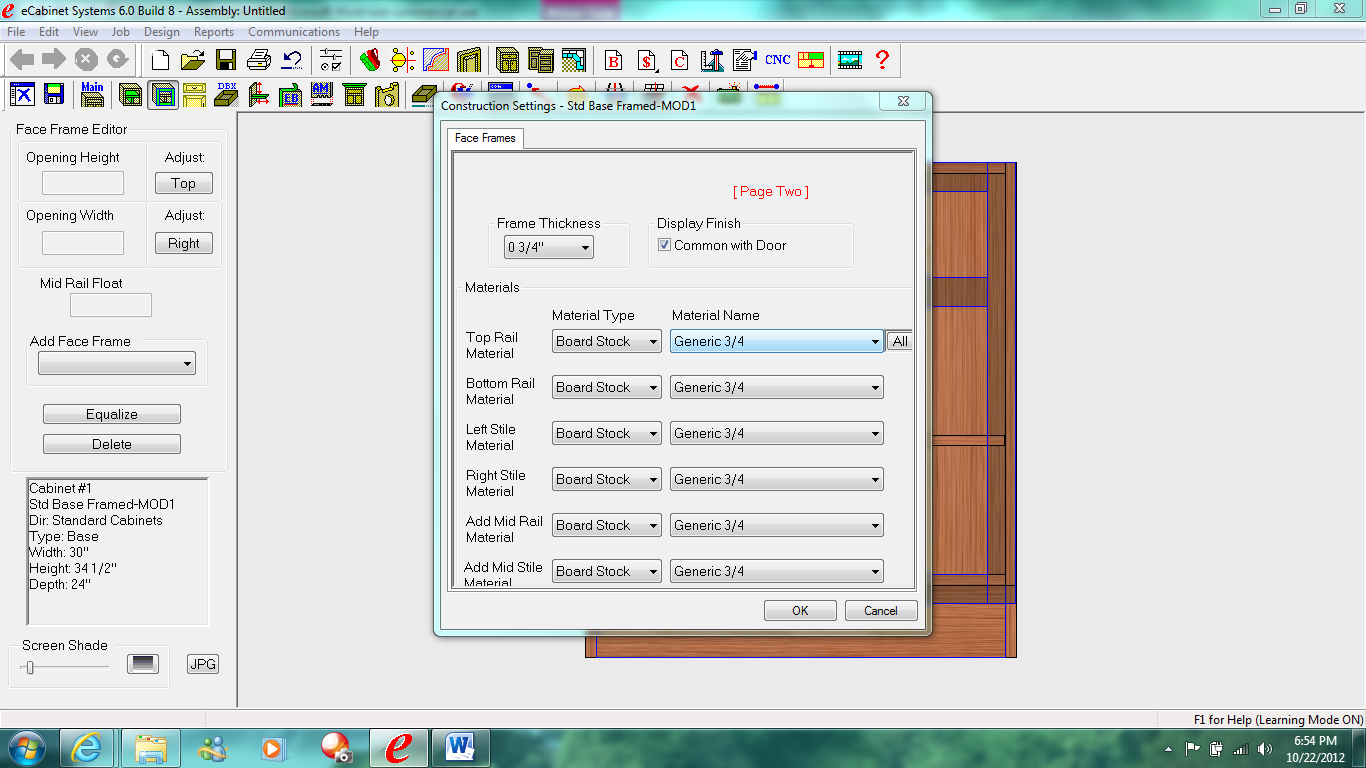
Task: Click the Print icon in toolbar
Action: 258,60
